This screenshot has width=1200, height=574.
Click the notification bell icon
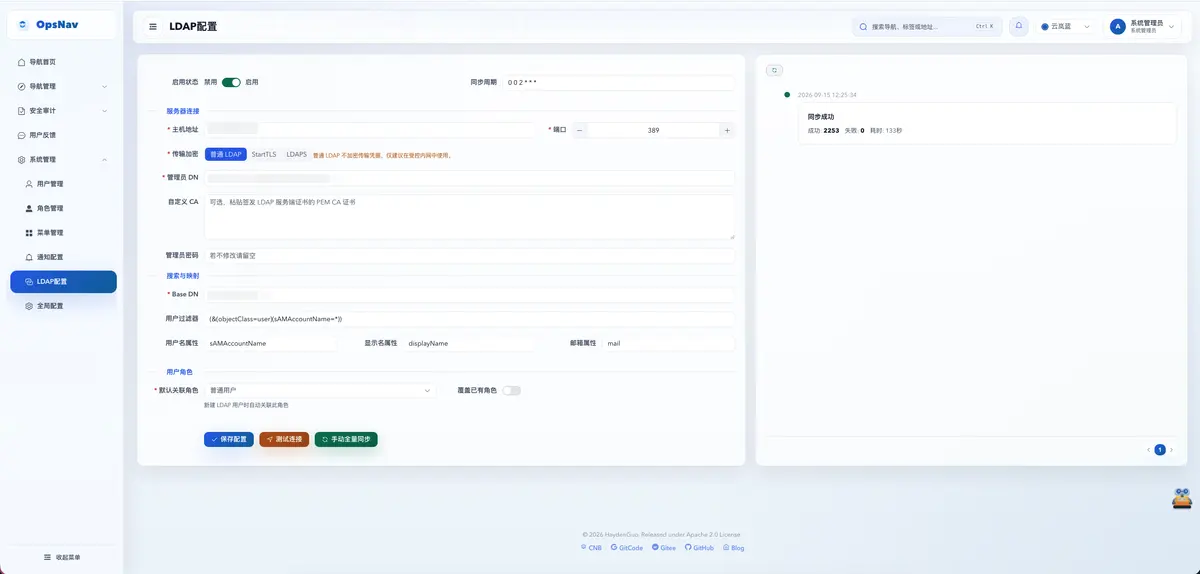1019,26
